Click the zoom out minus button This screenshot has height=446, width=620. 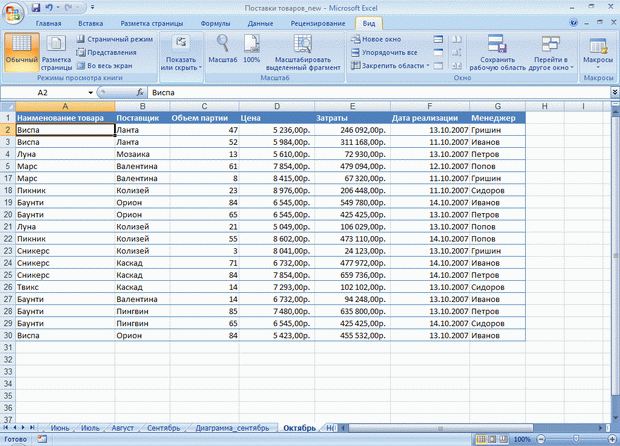tap(541, 439)
